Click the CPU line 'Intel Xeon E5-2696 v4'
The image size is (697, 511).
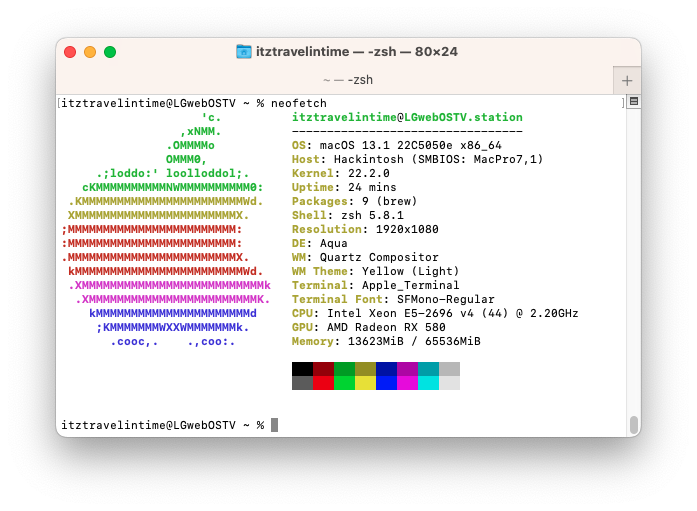400,313
